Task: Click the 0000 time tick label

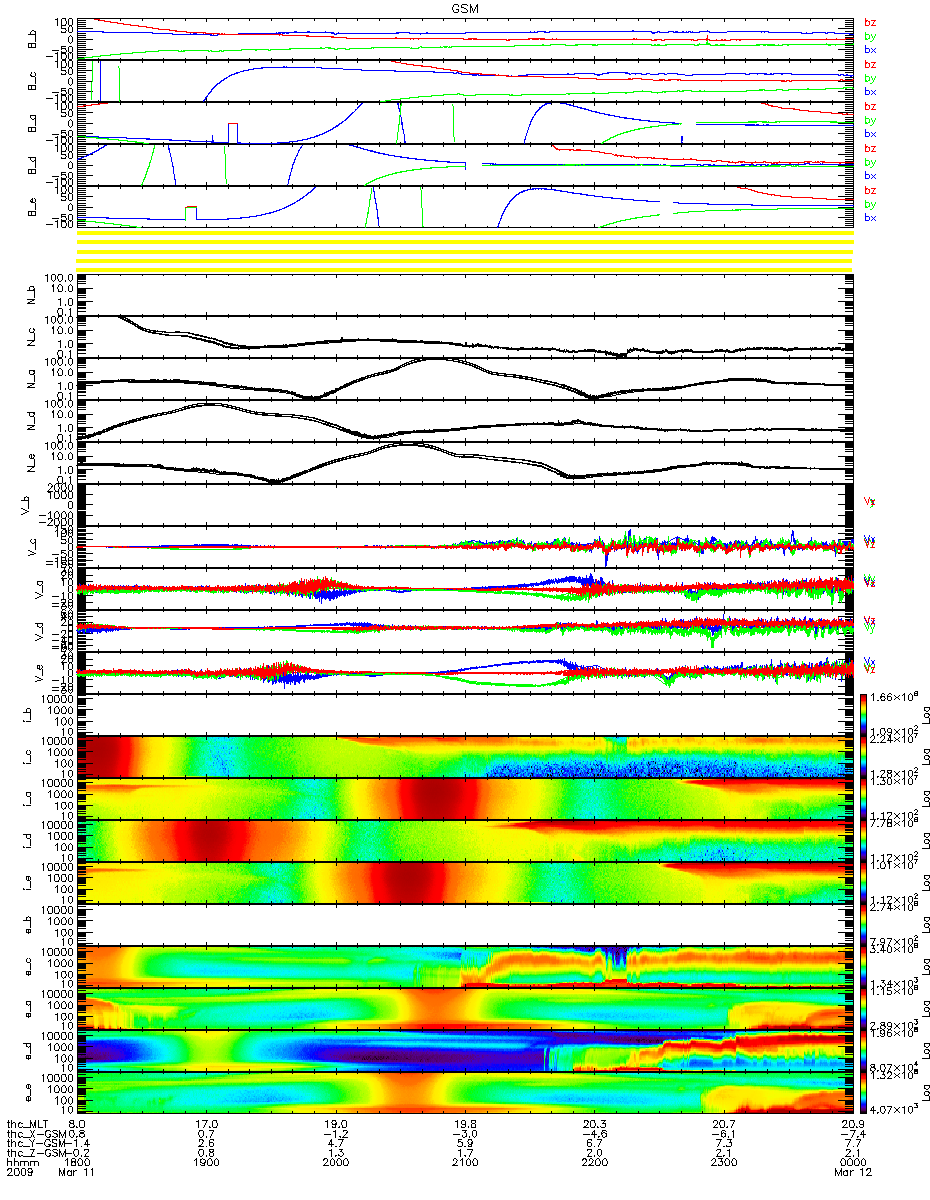Action: pos(852,1162)
